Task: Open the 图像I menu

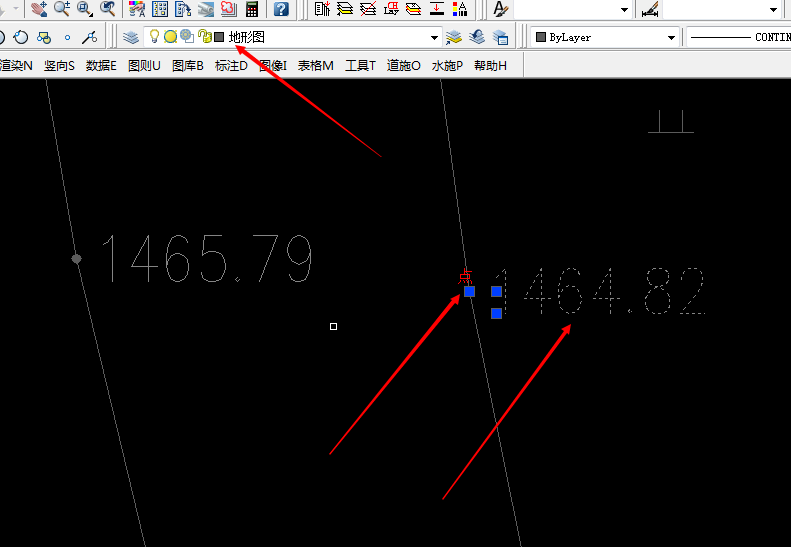Action: point(273,66)
